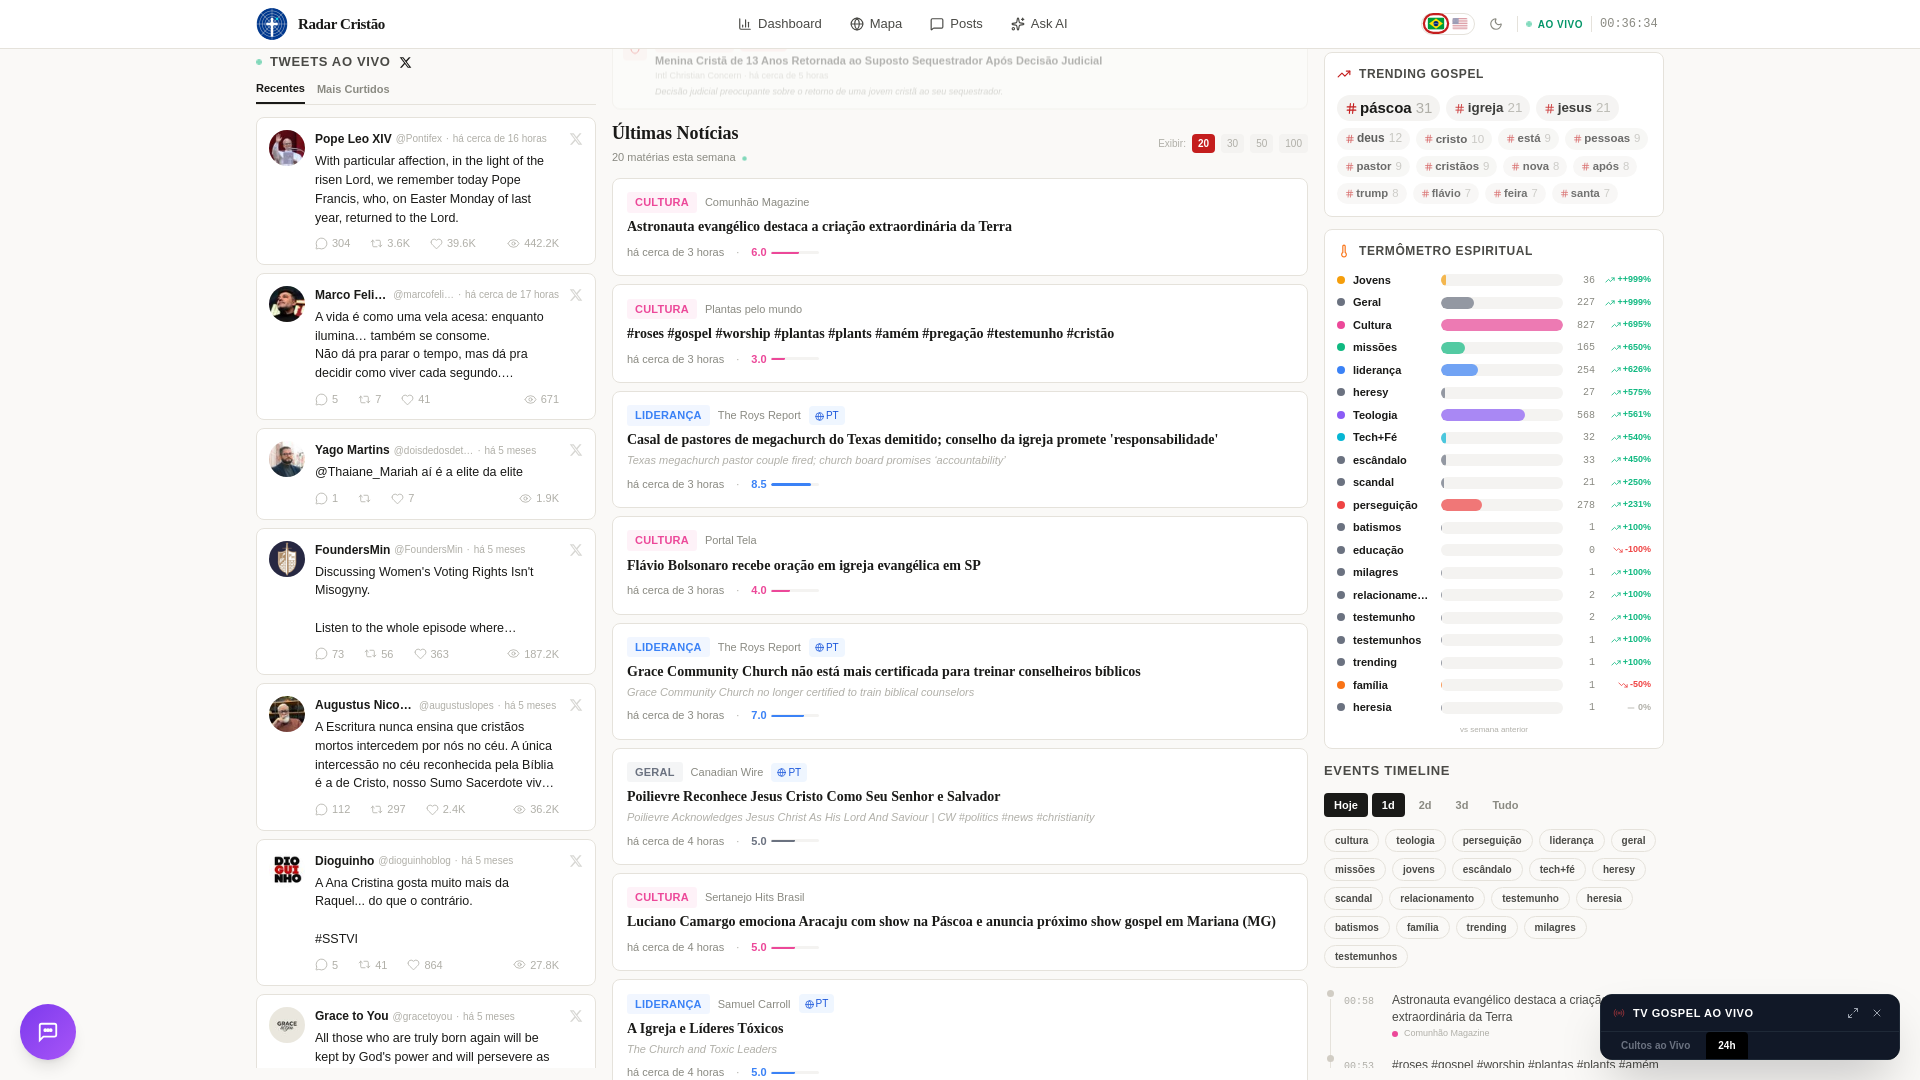Close the TV Gospel Ao Vivo widget
Image resolution: width=1920 pixels, height=1080 pixels.
coord(1877,1013)
